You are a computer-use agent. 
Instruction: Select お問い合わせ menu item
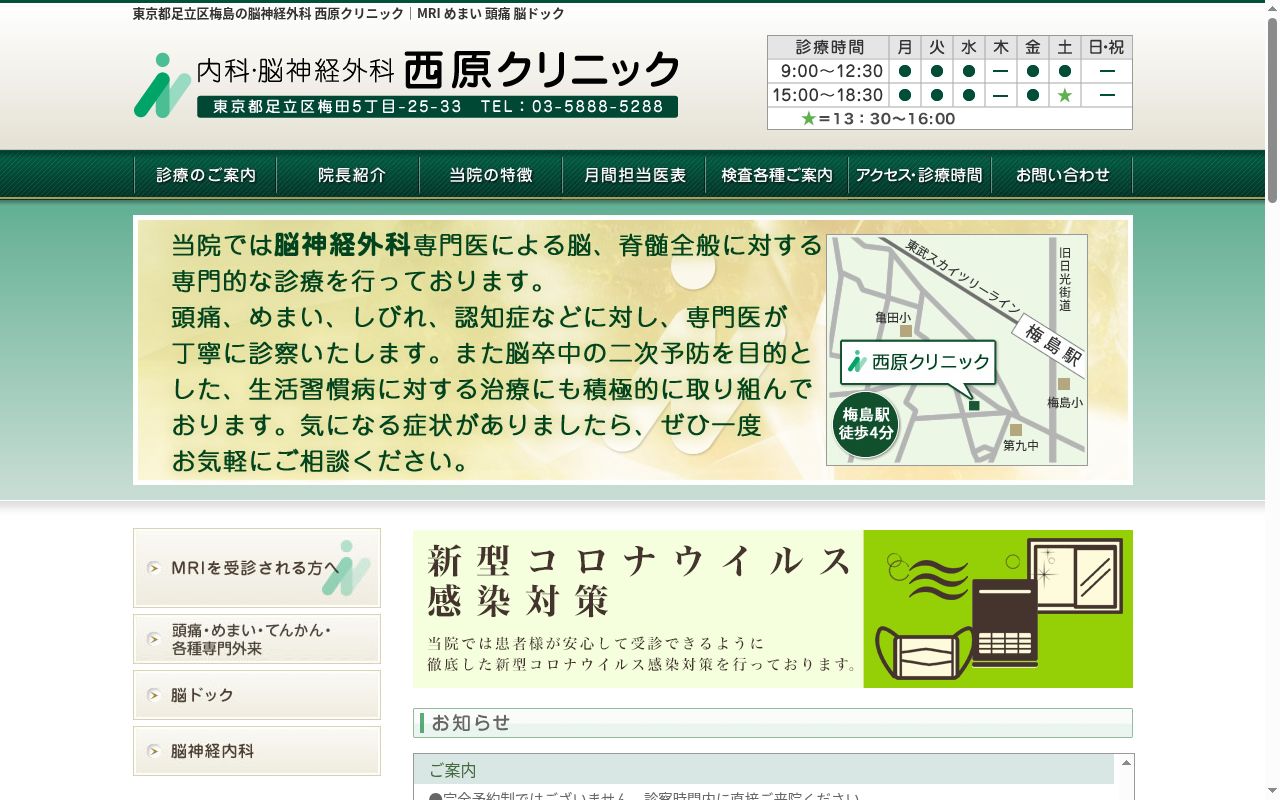tap(1063, 175)
